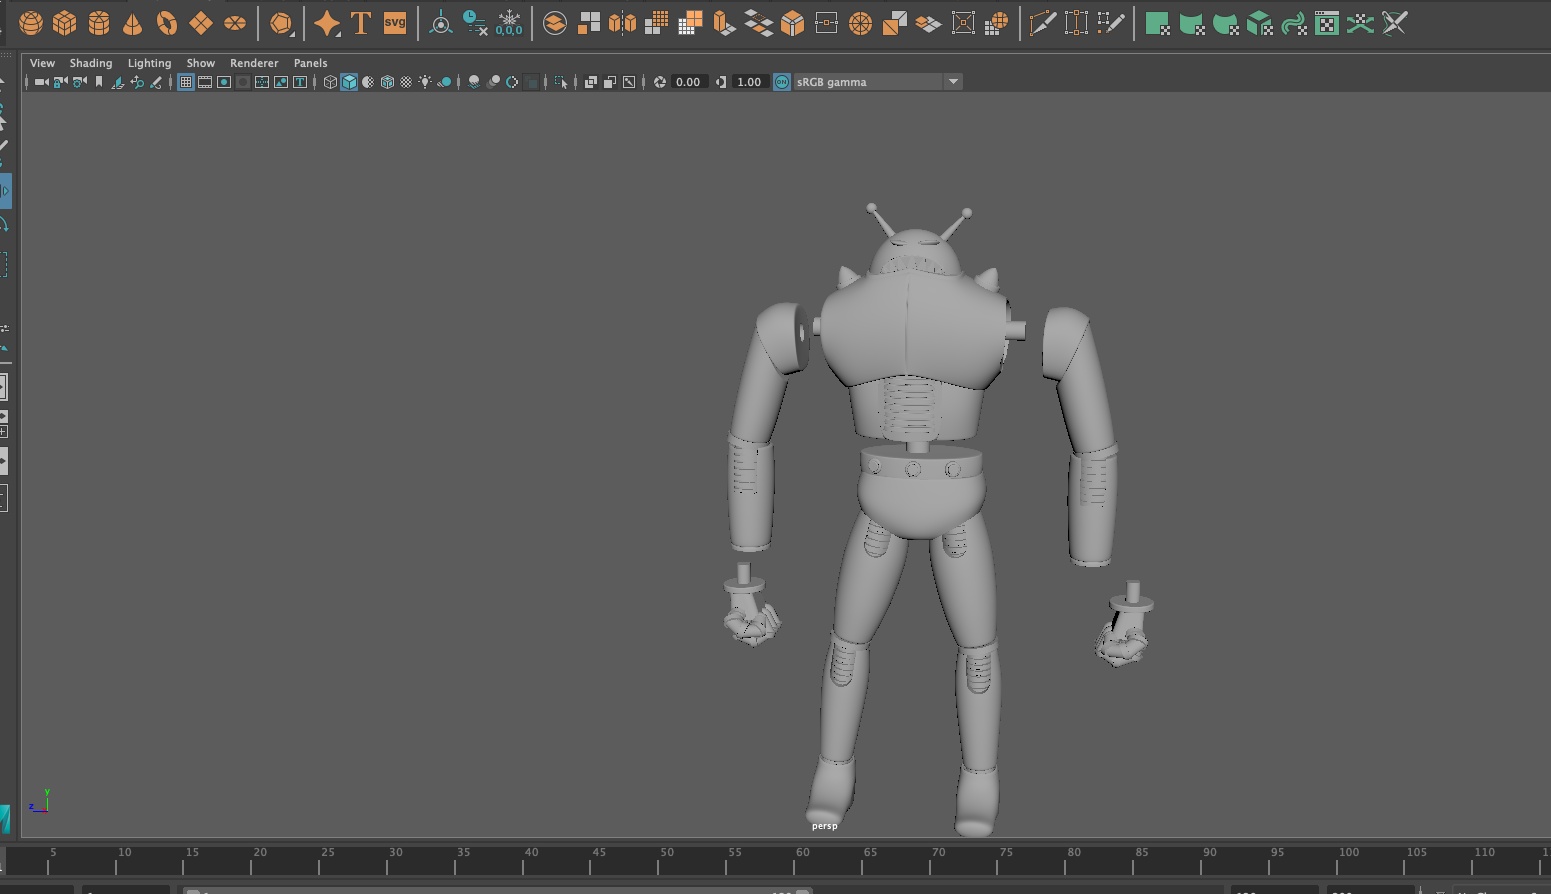Open the Shading panel menu
Screen dimensions: 1551x894
(x=91, y=63)
